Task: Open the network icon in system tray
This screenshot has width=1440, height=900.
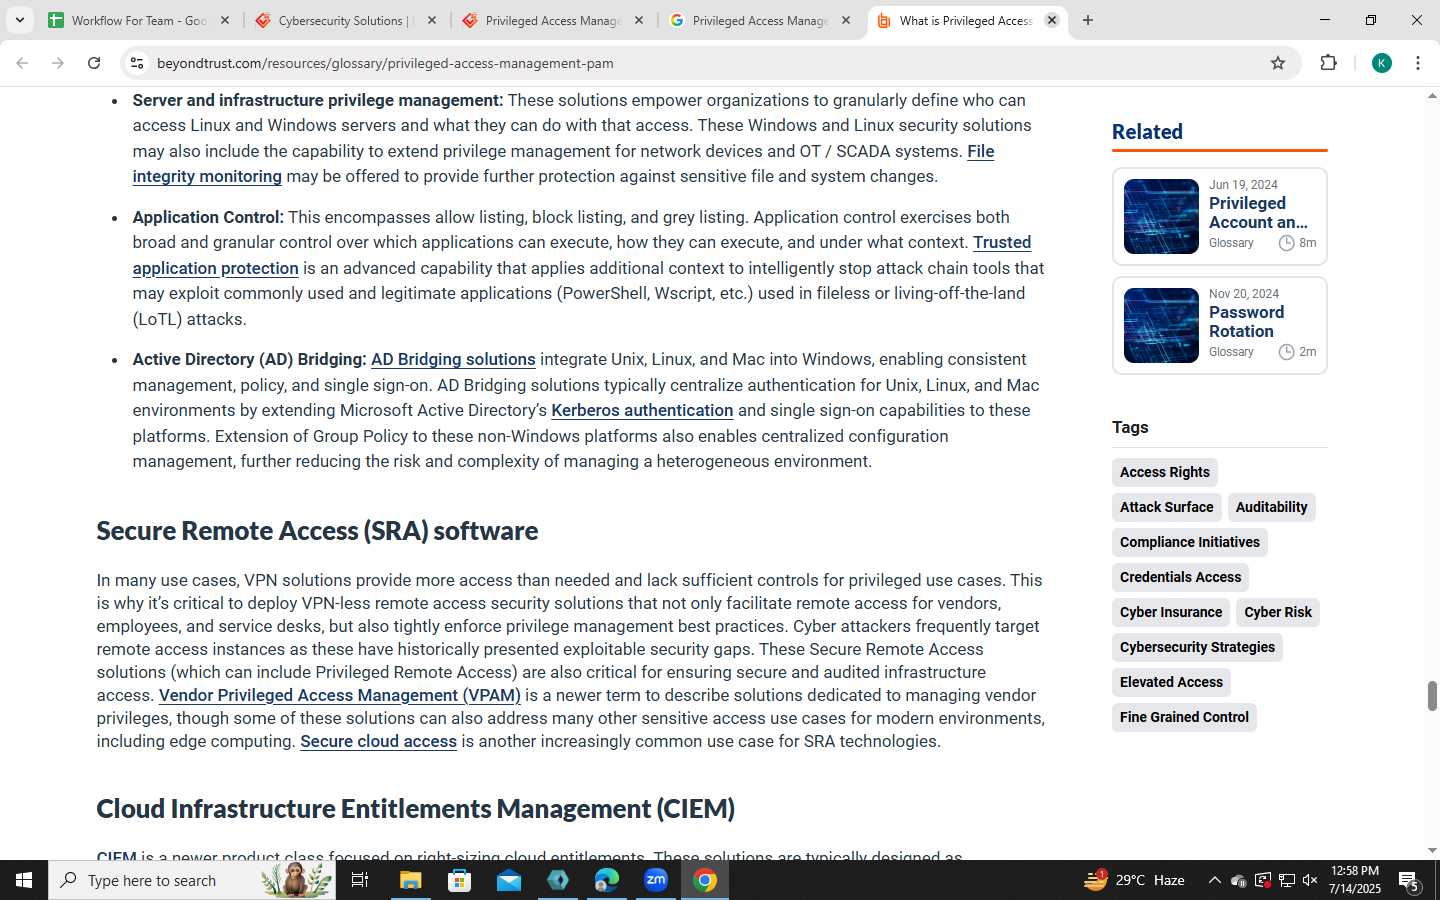Action: click(1286, 880)
